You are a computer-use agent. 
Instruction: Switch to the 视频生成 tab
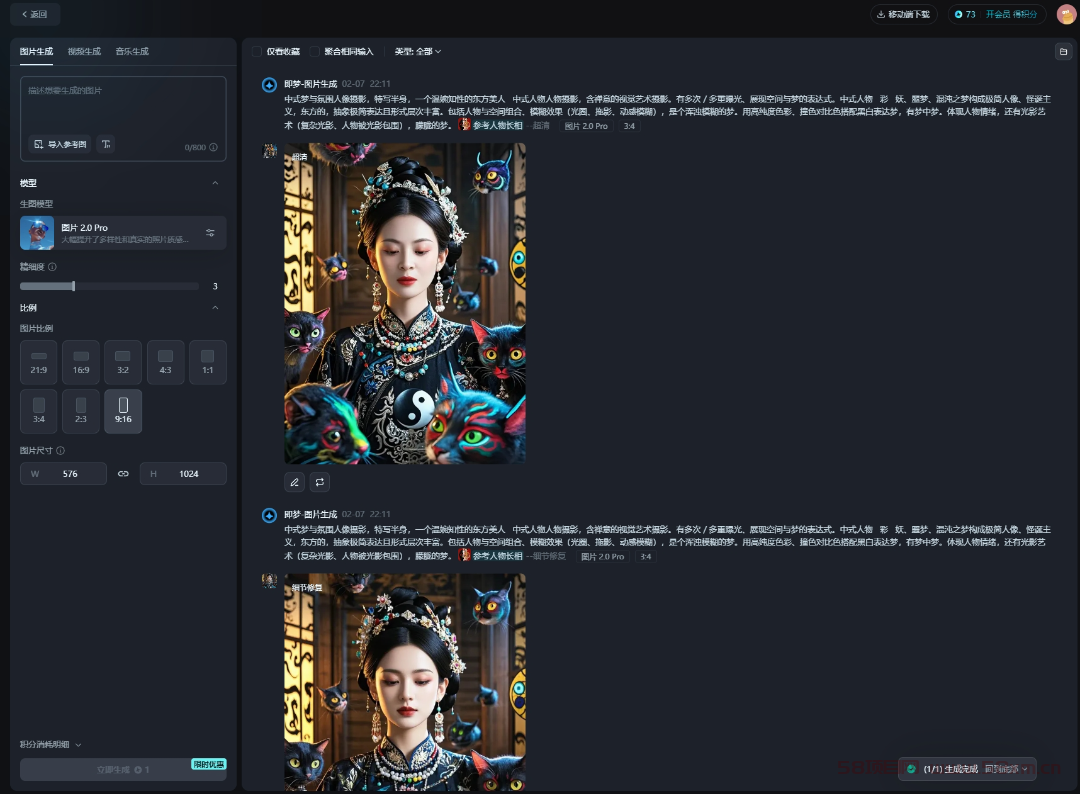[x=84, y=52]
